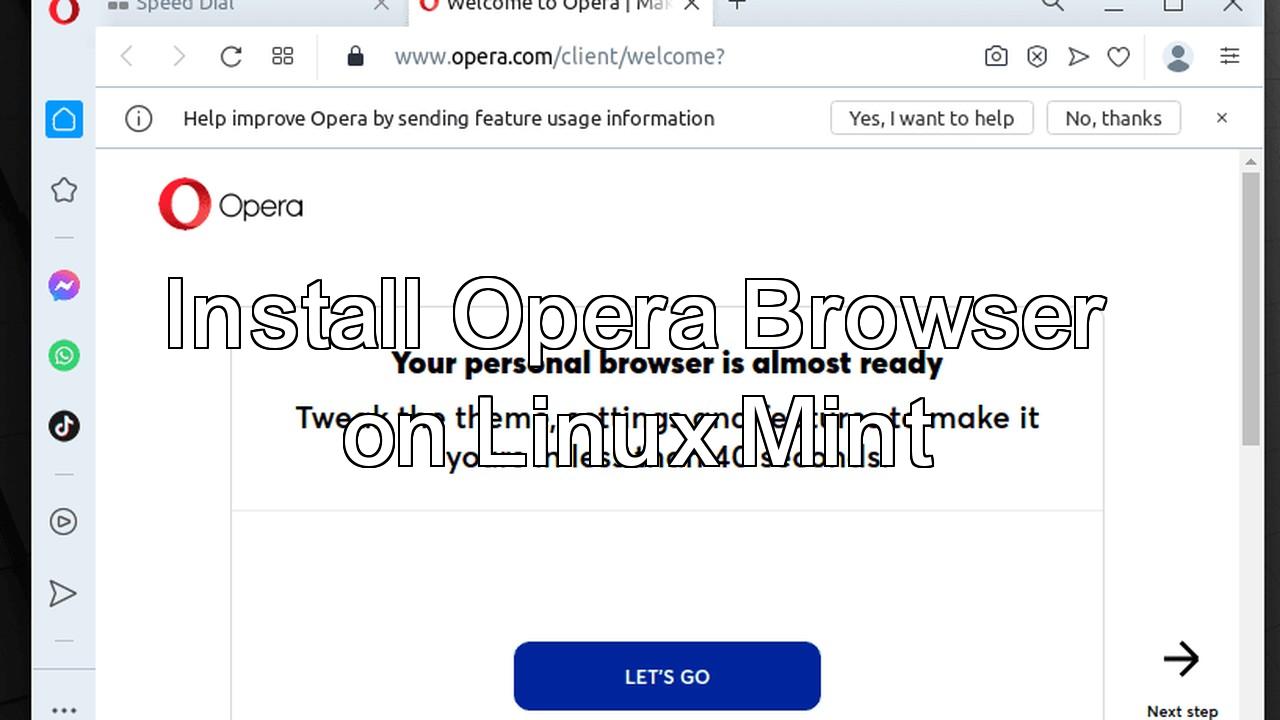This screenshot has width=1280, height=720.
Task: Click Yes, I want to help
Action: [931, 118]
